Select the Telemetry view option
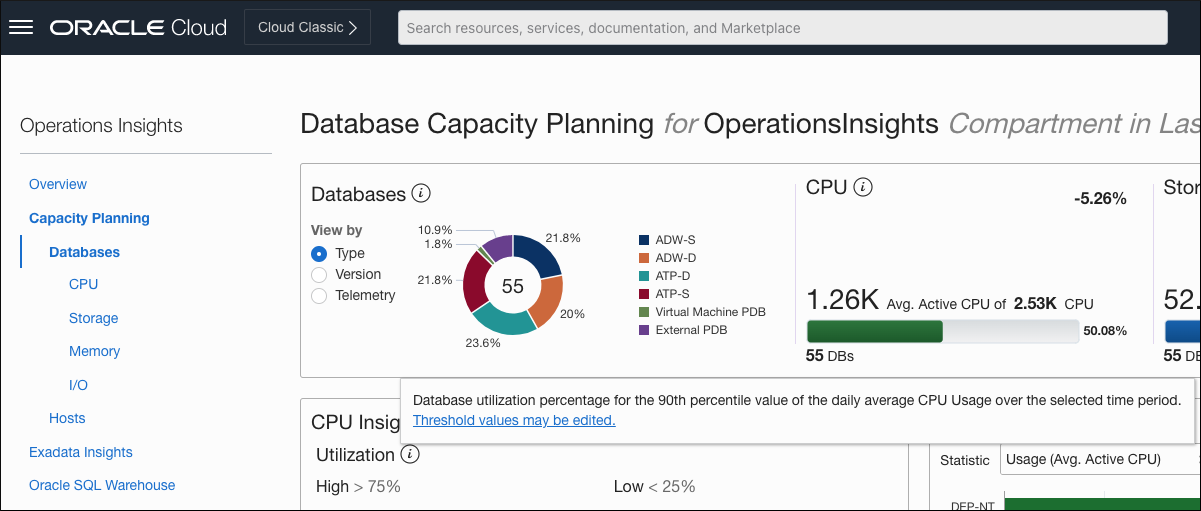 pos(320,295)
